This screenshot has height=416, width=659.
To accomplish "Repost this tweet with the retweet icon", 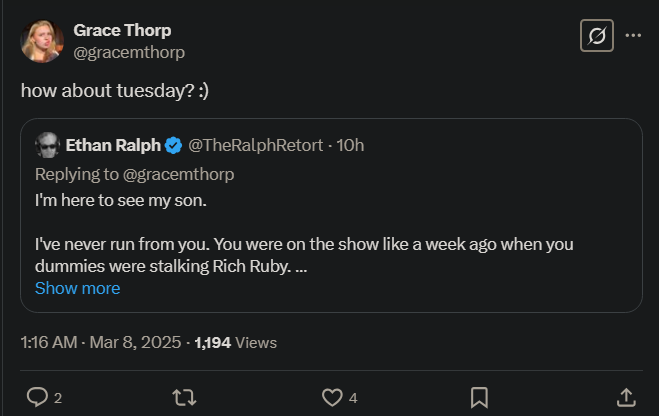I will pyautogui.click(x=184, y=397).
